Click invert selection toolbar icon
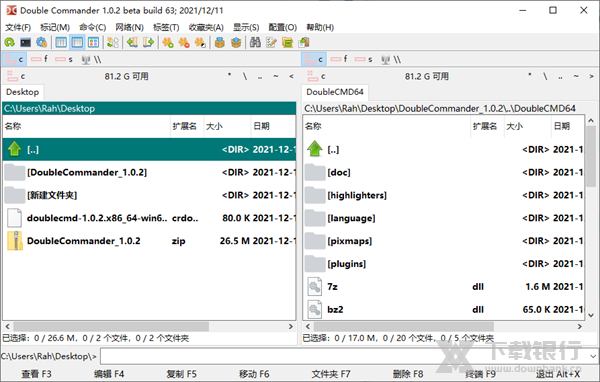 tap(200, 42)
